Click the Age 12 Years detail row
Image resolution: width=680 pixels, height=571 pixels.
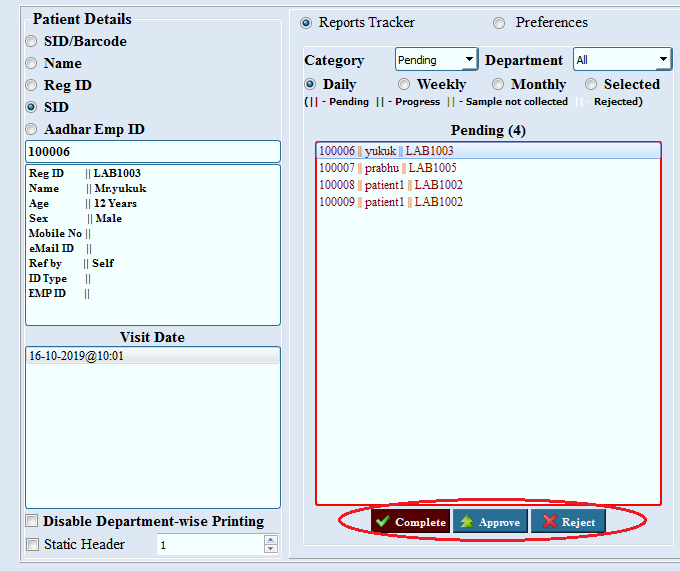pyautogui.click(x=82, y=203)
